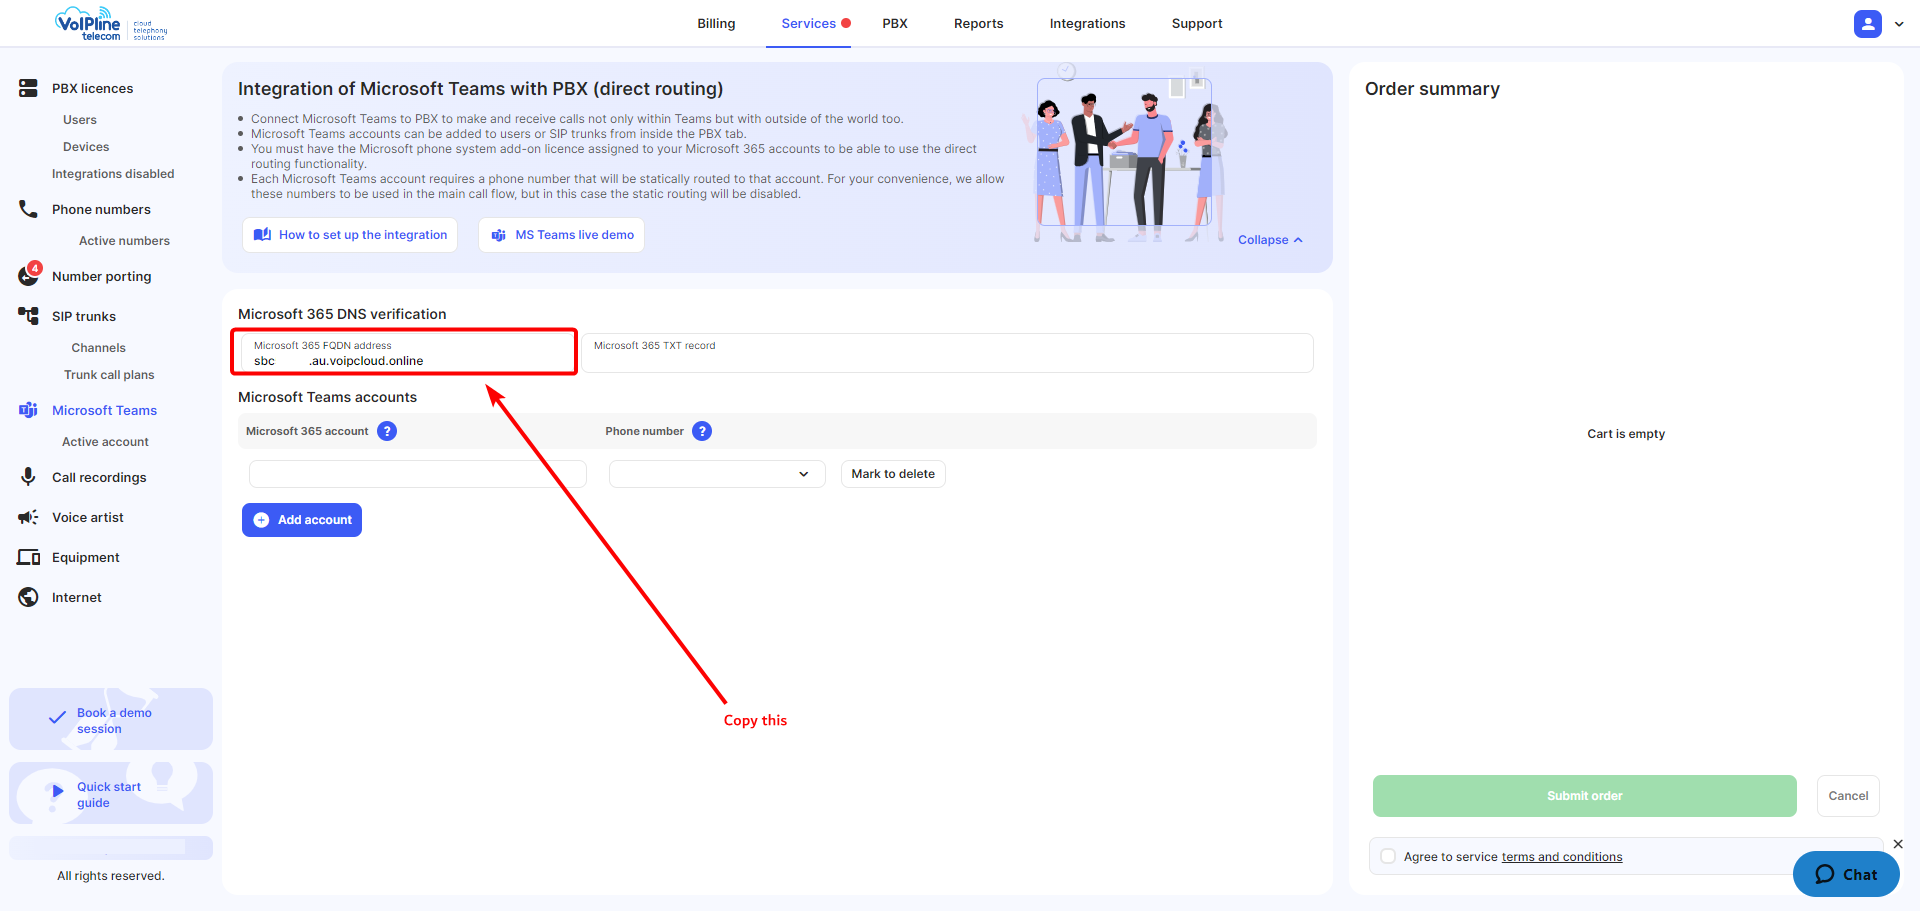The image size is (1920, 911).
Task: Open Call recordings section
Action: pos(99,477)
